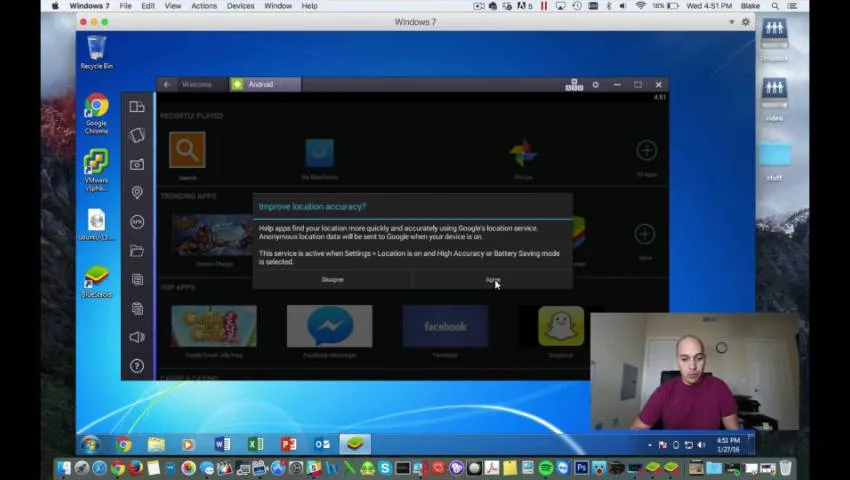Open the Recycle Bin desktop icon
Screen dimensions: 850x480
click(96, 52)
